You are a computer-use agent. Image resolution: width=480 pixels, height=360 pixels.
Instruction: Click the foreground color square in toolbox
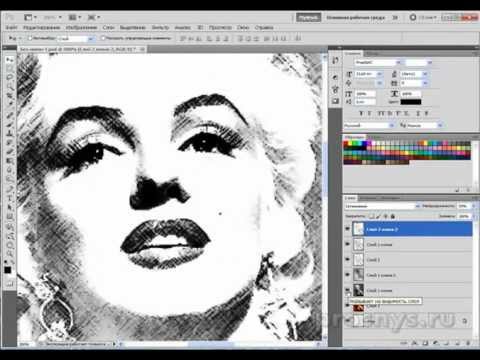(7, 270)
